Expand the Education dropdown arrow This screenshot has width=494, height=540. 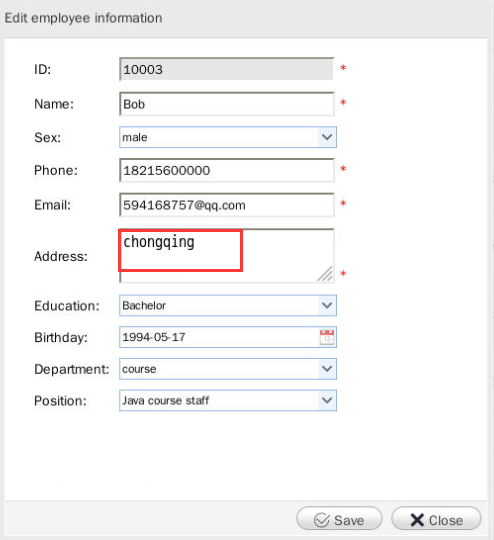tap(327, 305)
